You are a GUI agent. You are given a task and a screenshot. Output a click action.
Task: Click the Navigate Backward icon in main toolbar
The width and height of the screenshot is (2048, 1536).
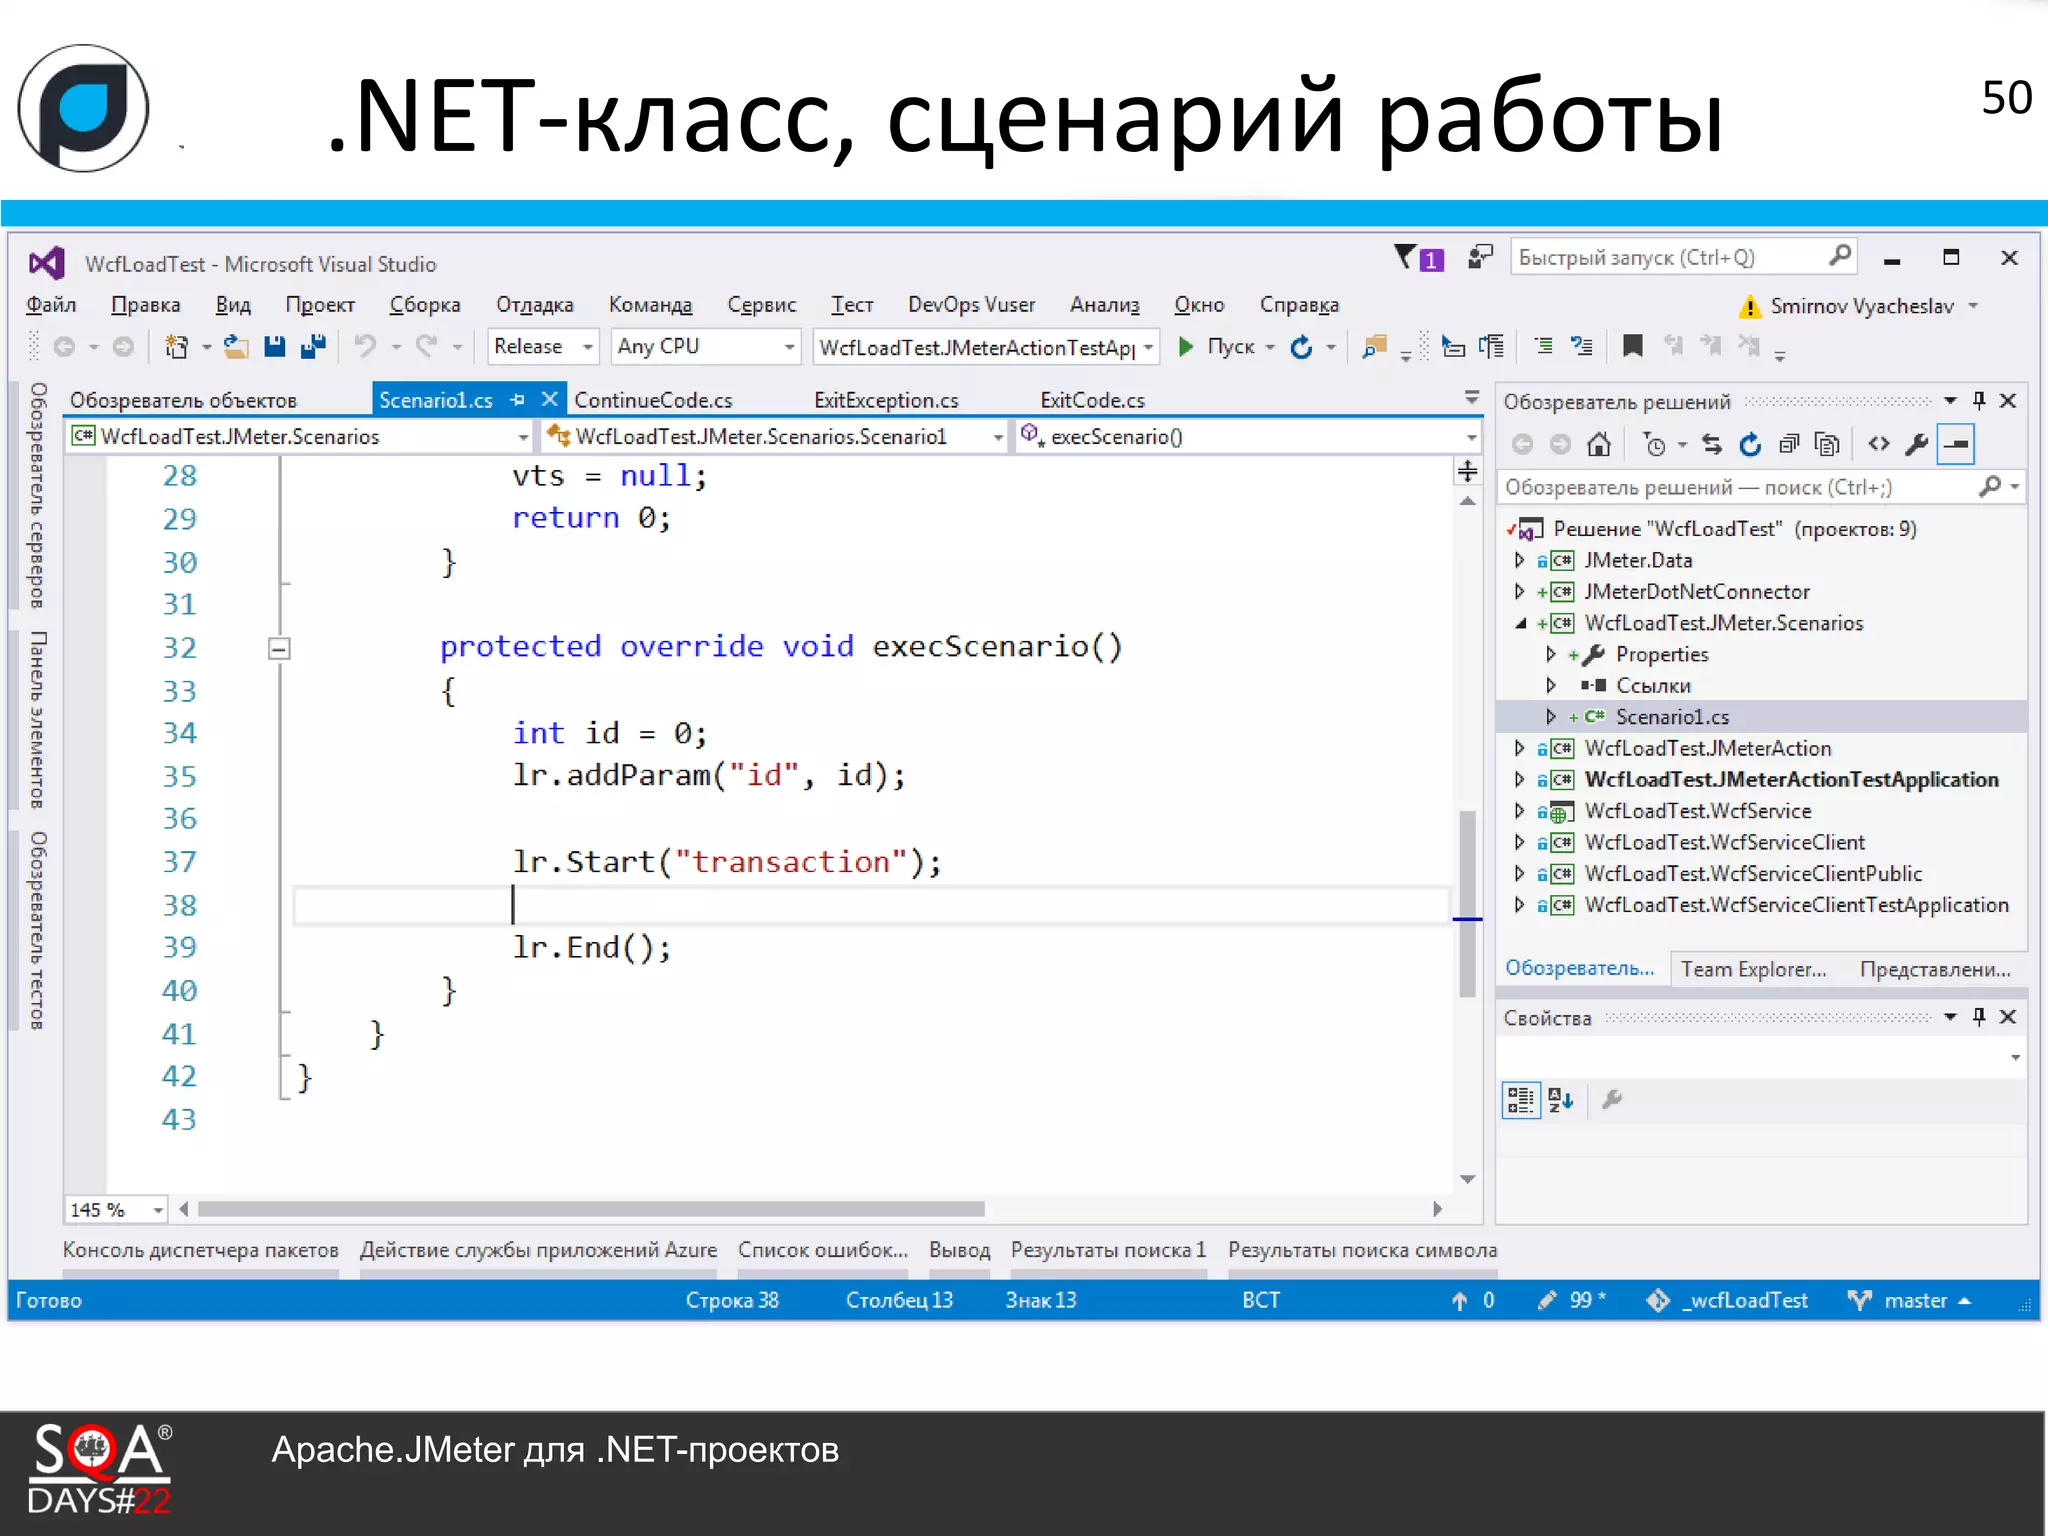coord(64,347)
